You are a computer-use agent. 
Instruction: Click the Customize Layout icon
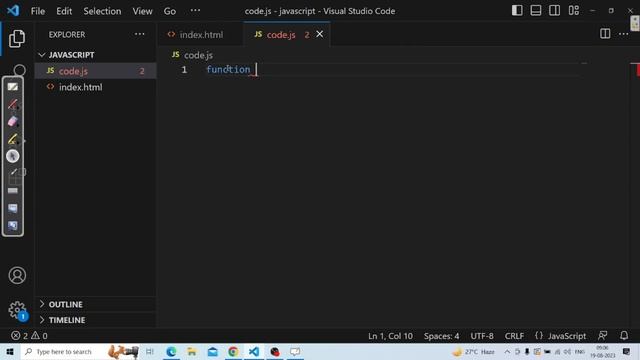[573, 11]
